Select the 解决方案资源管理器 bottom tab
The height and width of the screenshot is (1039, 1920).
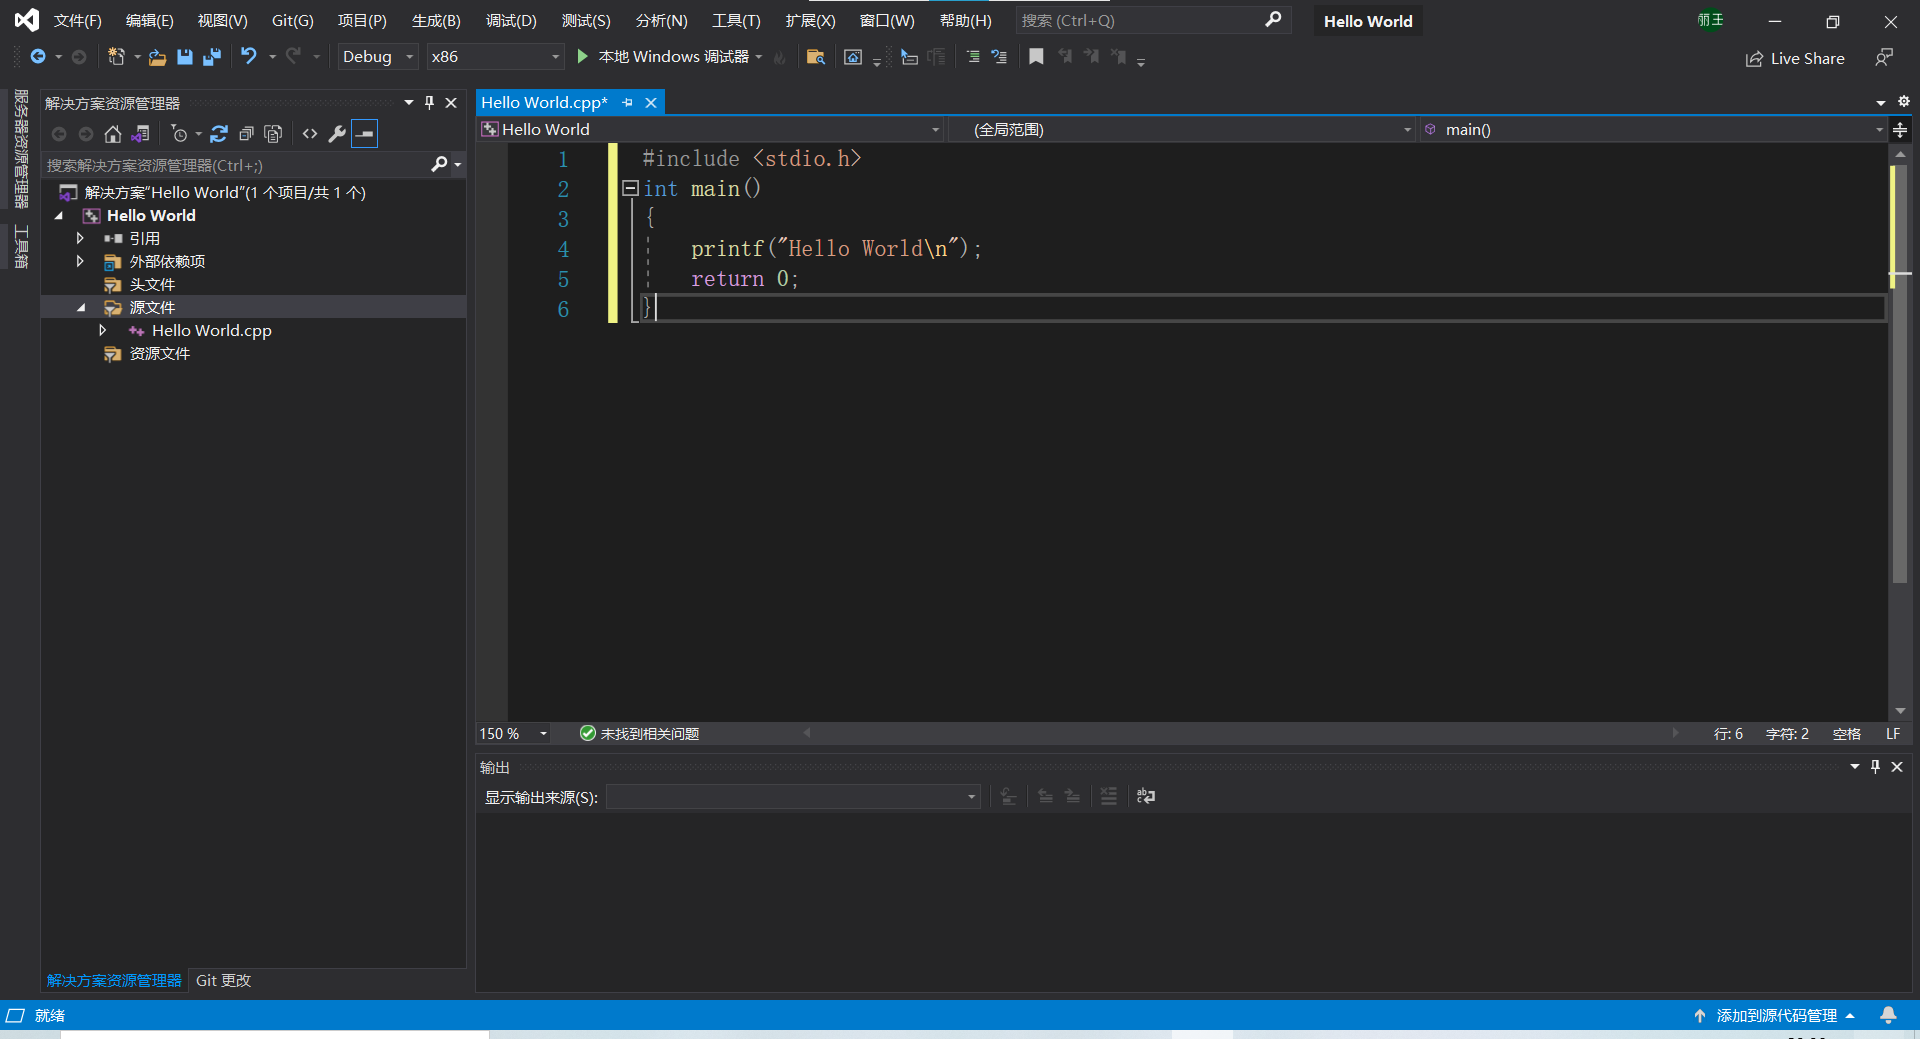point(114,981)
